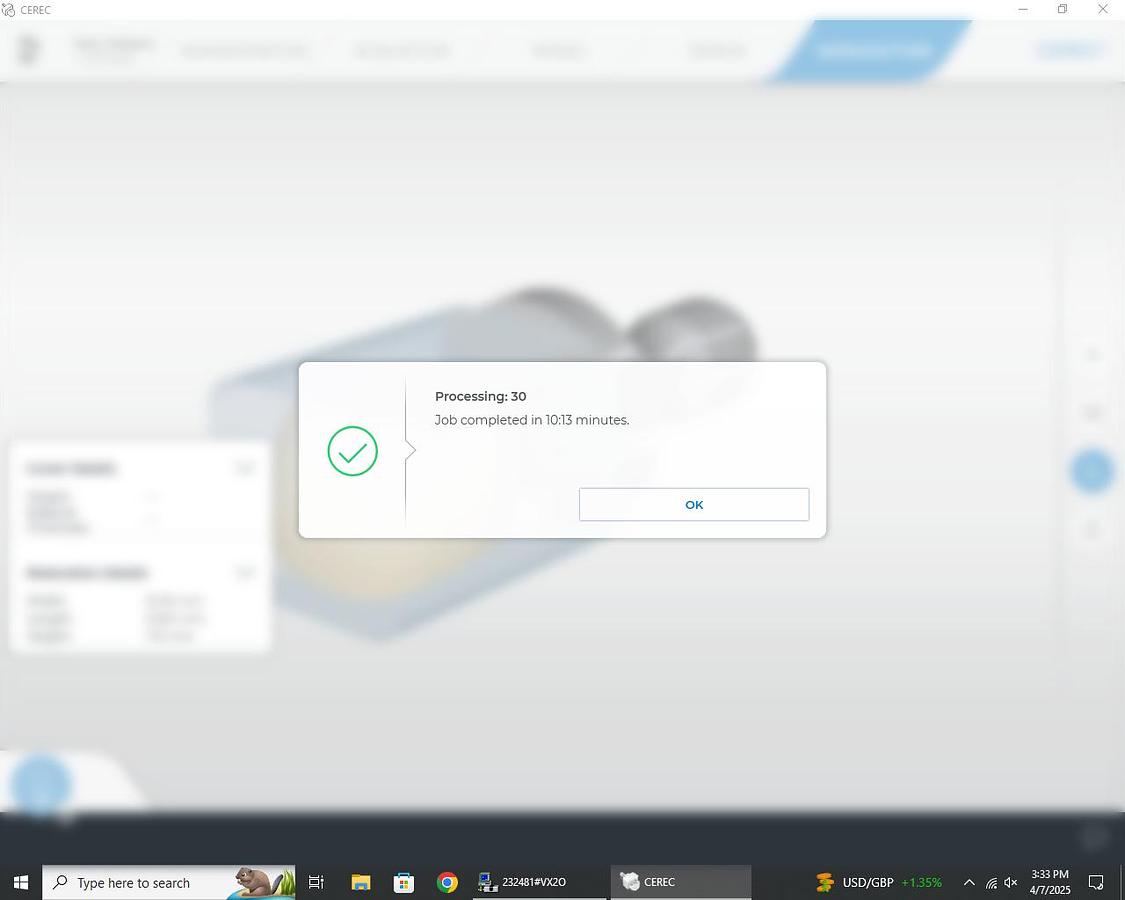Click the green checkmark success icon
The height and width of the screenshot is (900, 1125).
[352, 451]
